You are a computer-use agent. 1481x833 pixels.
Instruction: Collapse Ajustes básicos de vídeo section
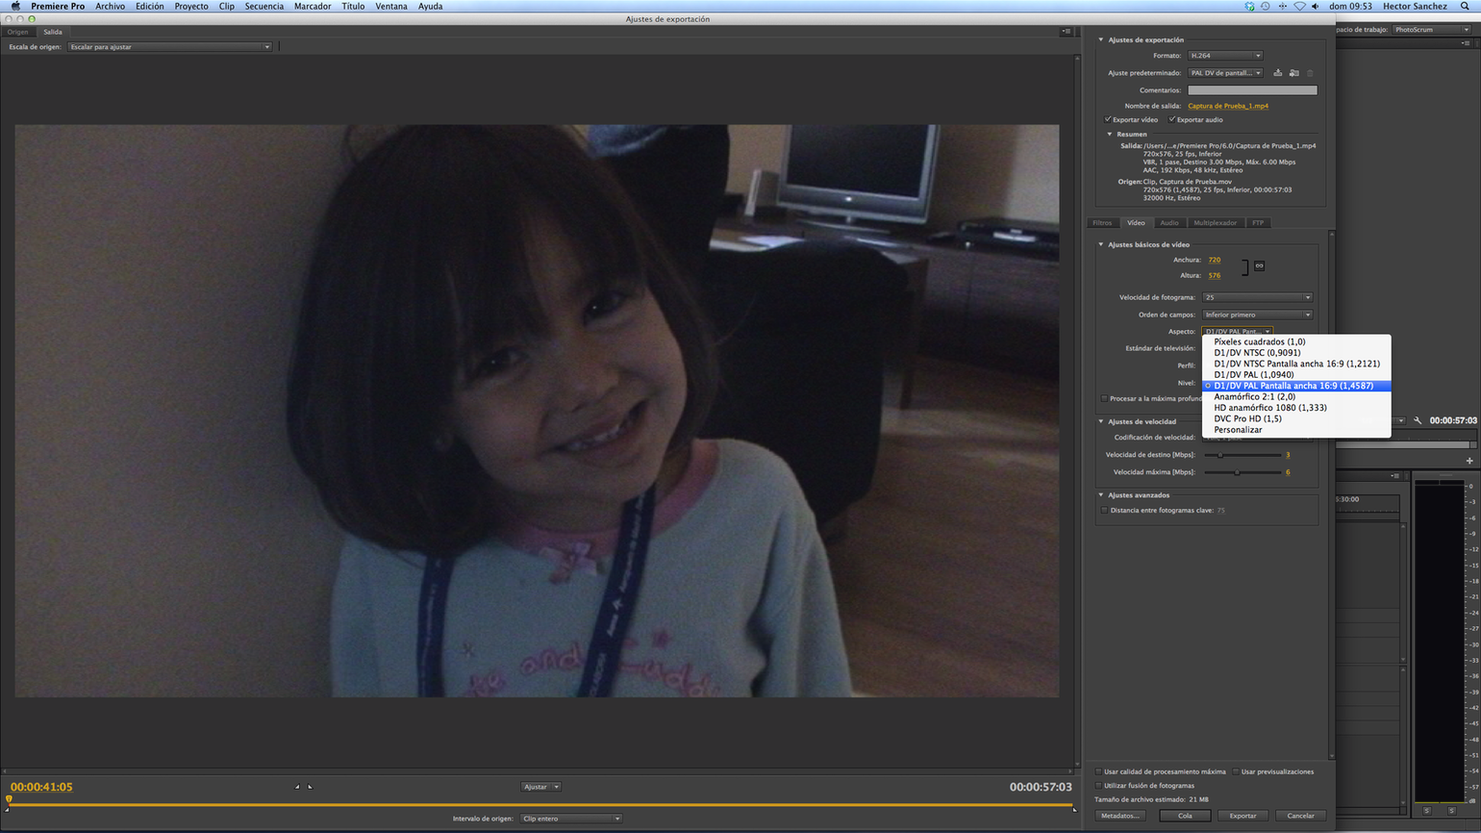(x=1101, y=245)
